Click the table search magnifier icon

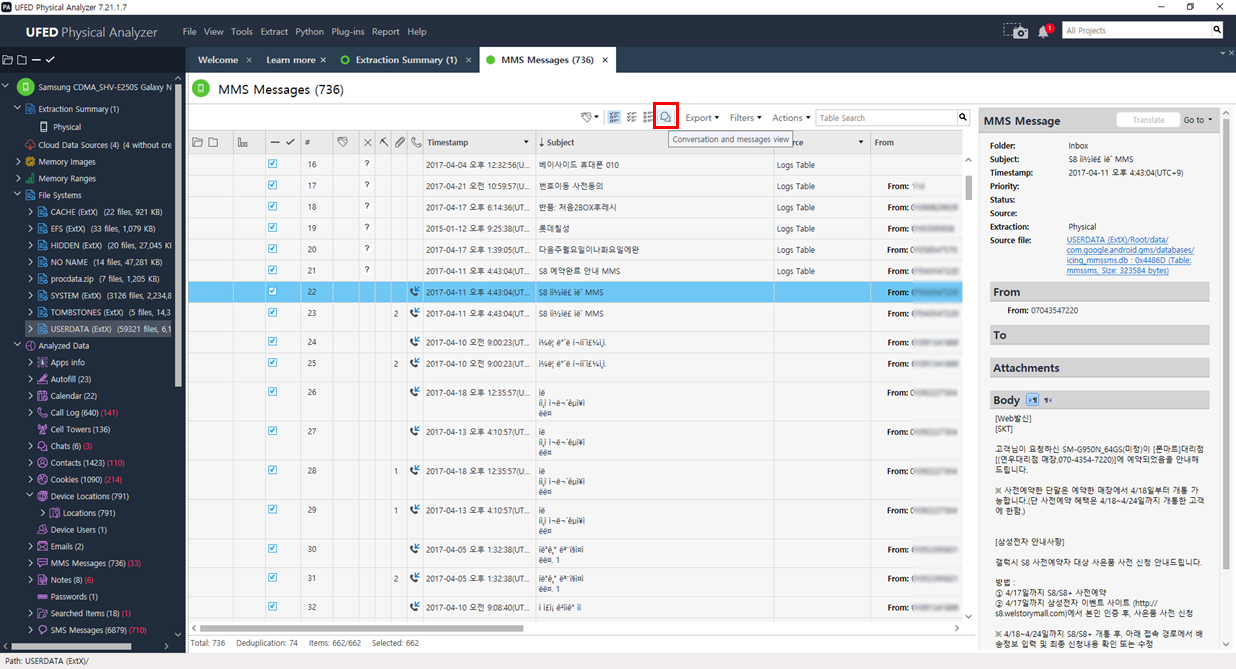pyautogui.click(x=963, y=118)
